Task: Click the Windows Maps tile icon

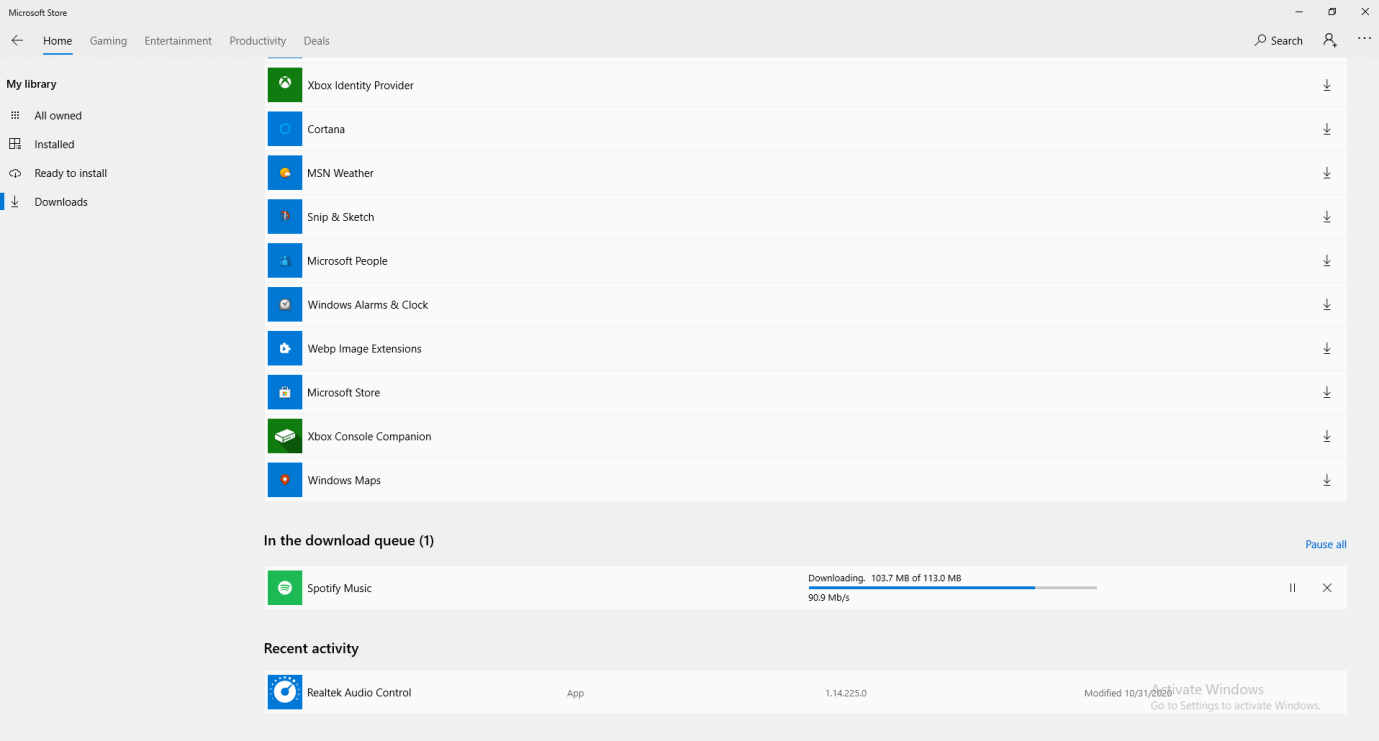Action: [x=285, y=480]
